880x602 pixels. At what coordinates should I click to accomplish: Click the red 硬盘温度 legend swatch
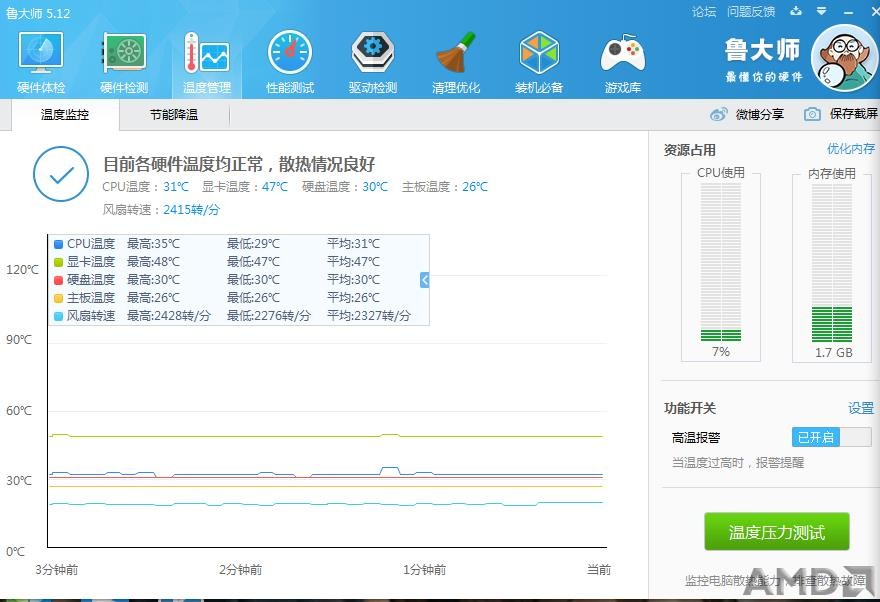tap(58, 280)
